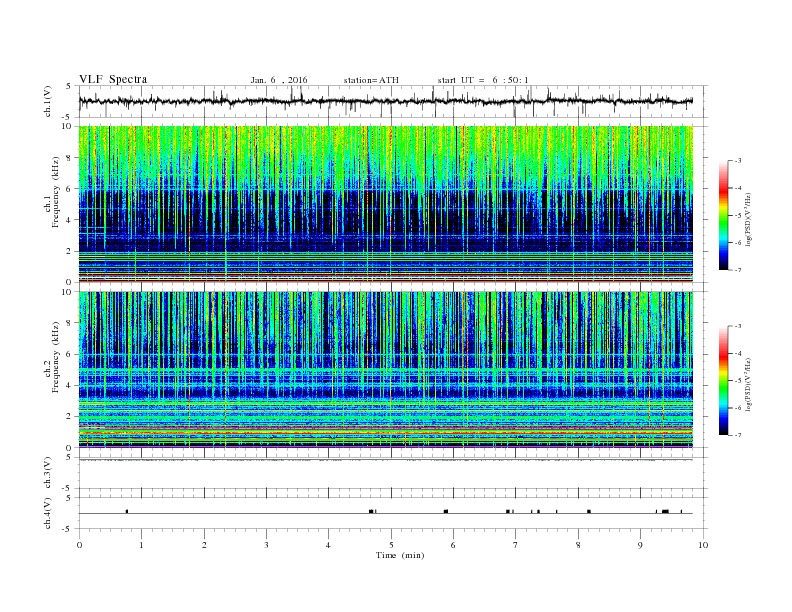Click the "start UT = 6:50:1" header text
This screenshot has width=792, height=612.
tap(483, 80)
